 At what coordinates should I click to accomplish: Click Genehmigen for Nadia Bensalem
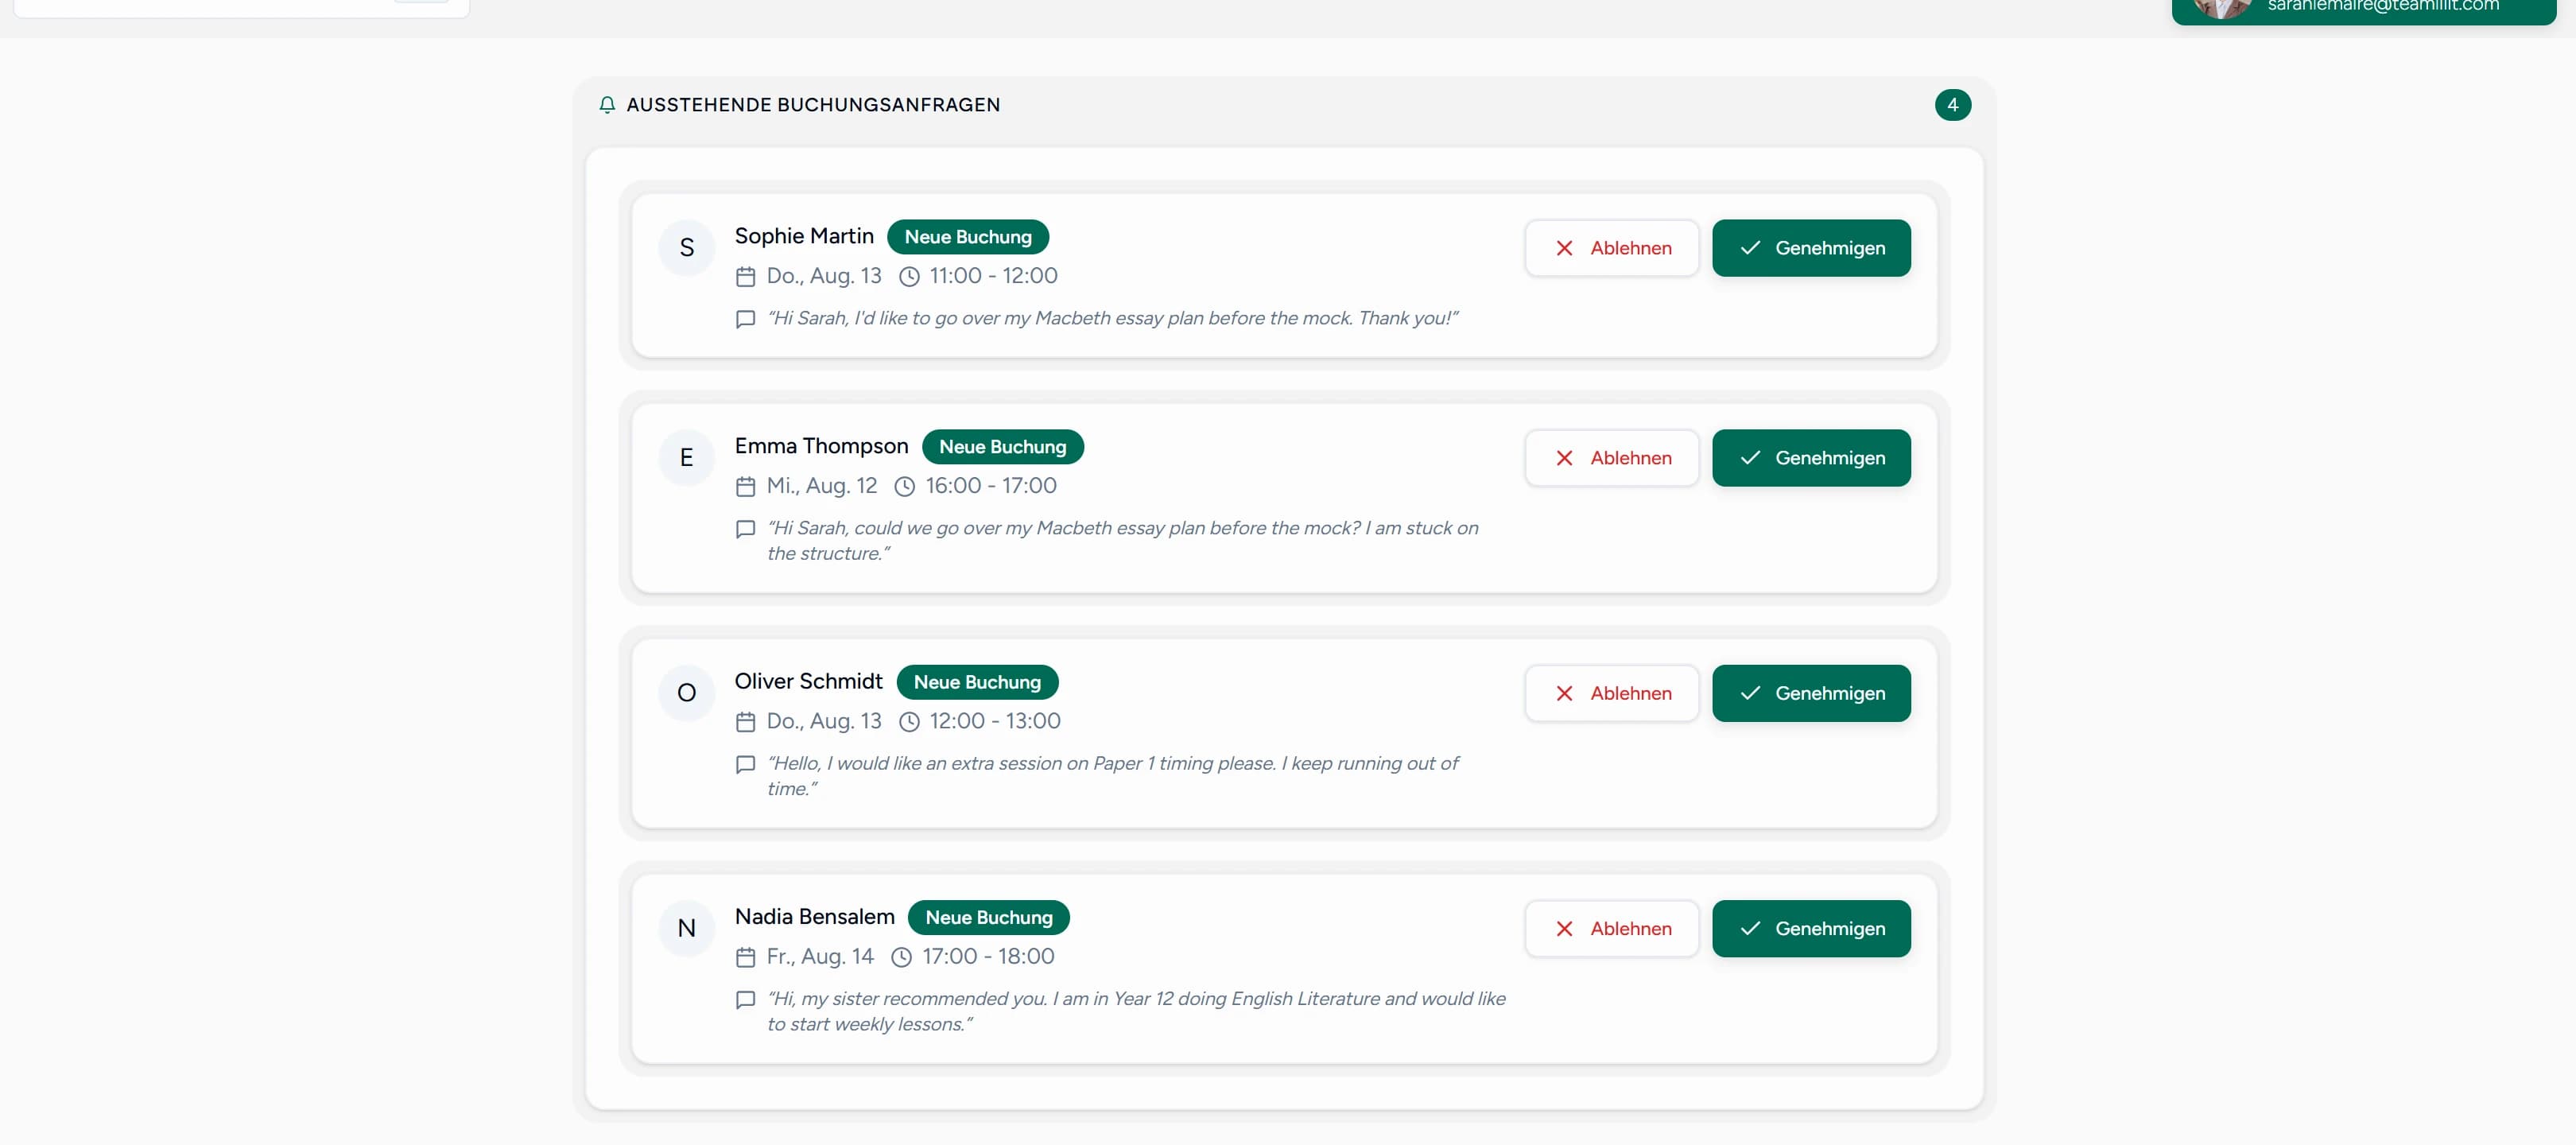tap(1811, 928)
